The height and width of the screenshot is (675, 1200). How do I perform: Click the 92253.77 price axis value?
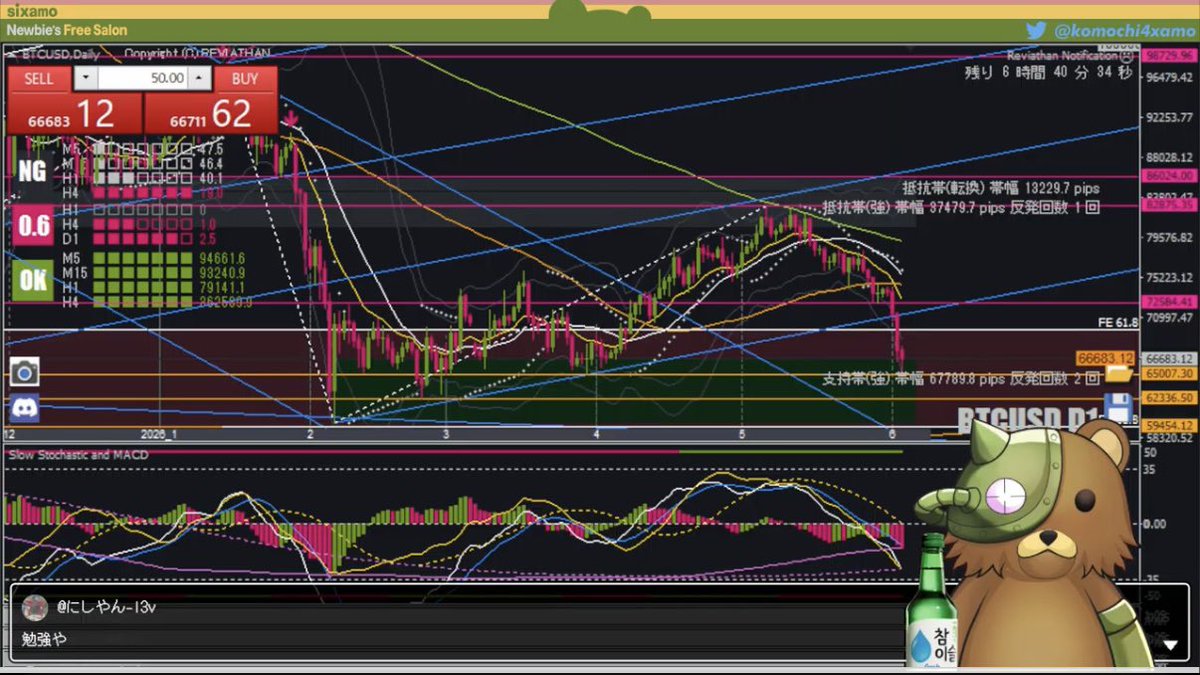[x=1168, y=118]
